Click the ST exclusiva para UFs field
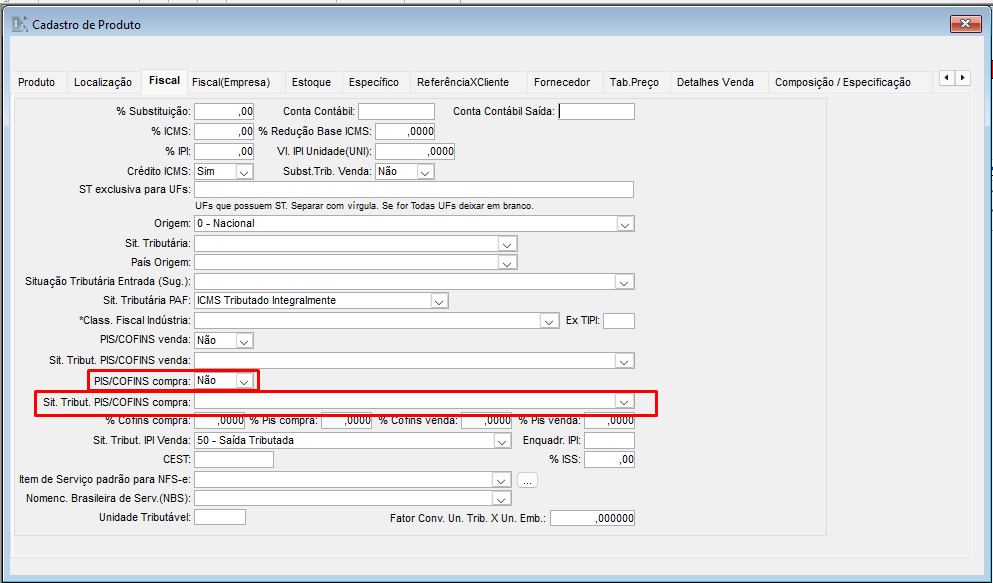Screen dimensions: 993x583 pyautogui.click(x=414, y=190)
